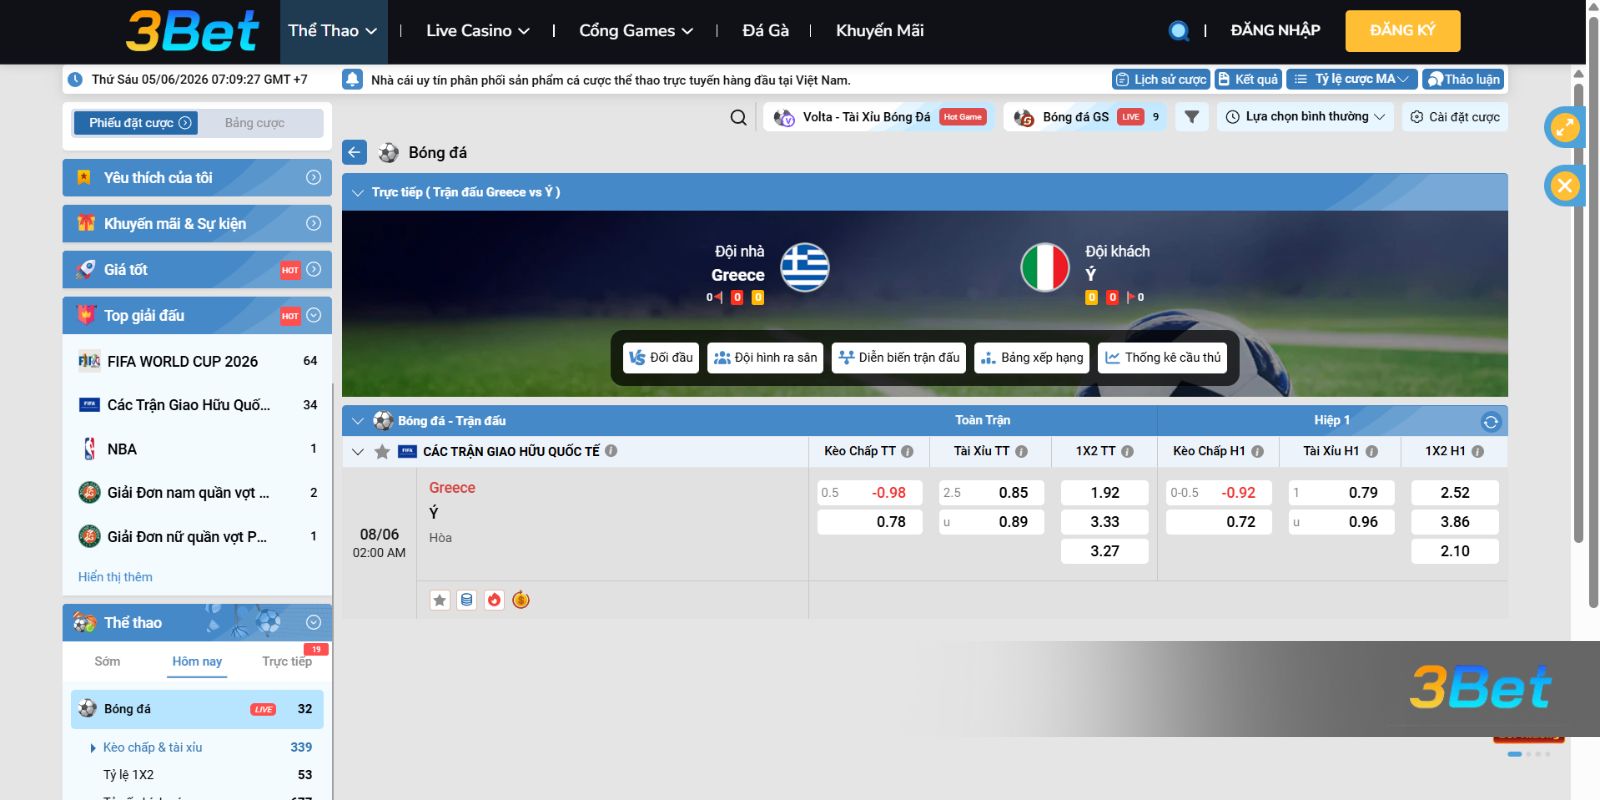
Task: Open Đối đầu head-to-head stats
Action: tap(661, 358)
